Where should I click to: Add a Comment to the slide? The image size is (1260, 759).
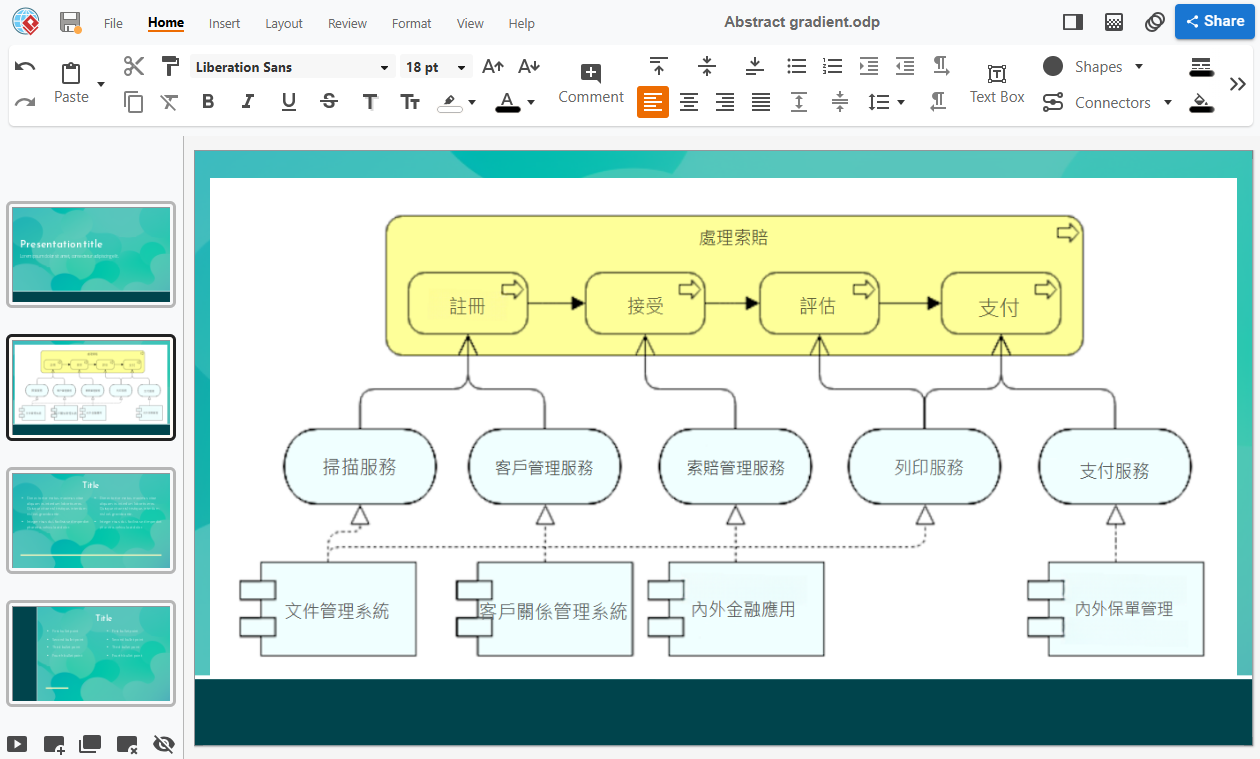(590, 84)
